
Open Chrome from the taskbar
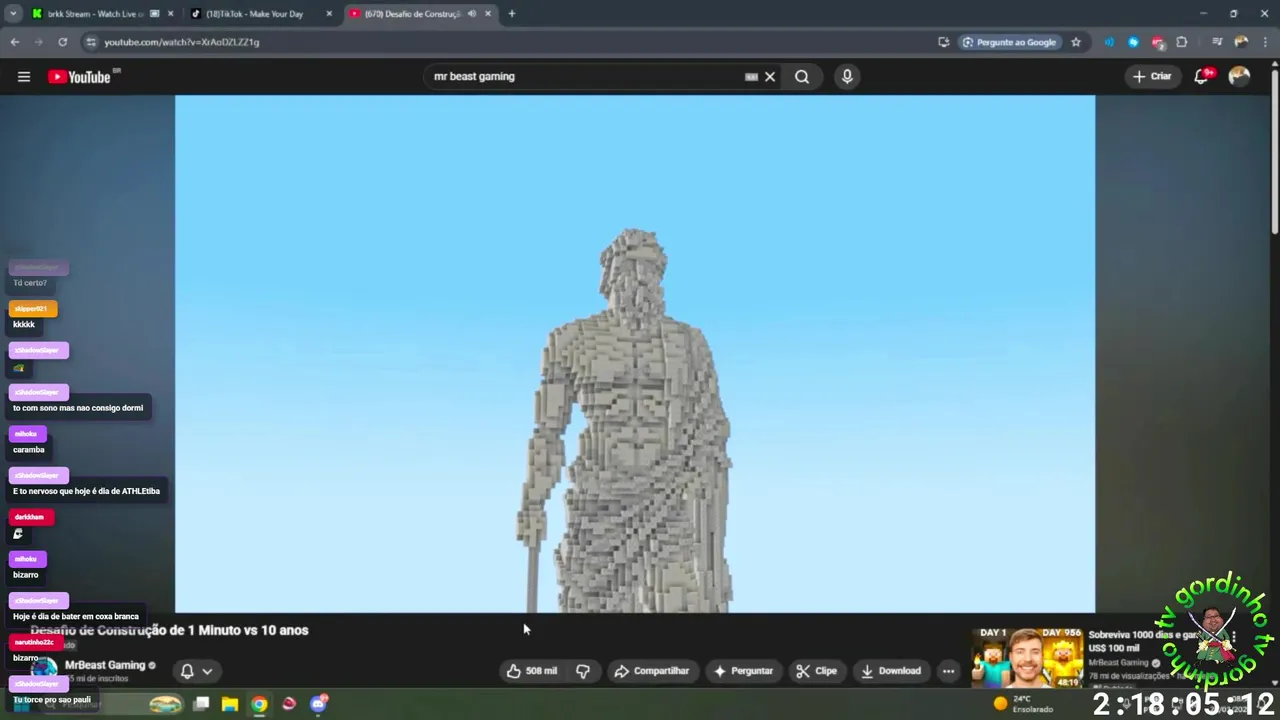(x=259, y=704)
